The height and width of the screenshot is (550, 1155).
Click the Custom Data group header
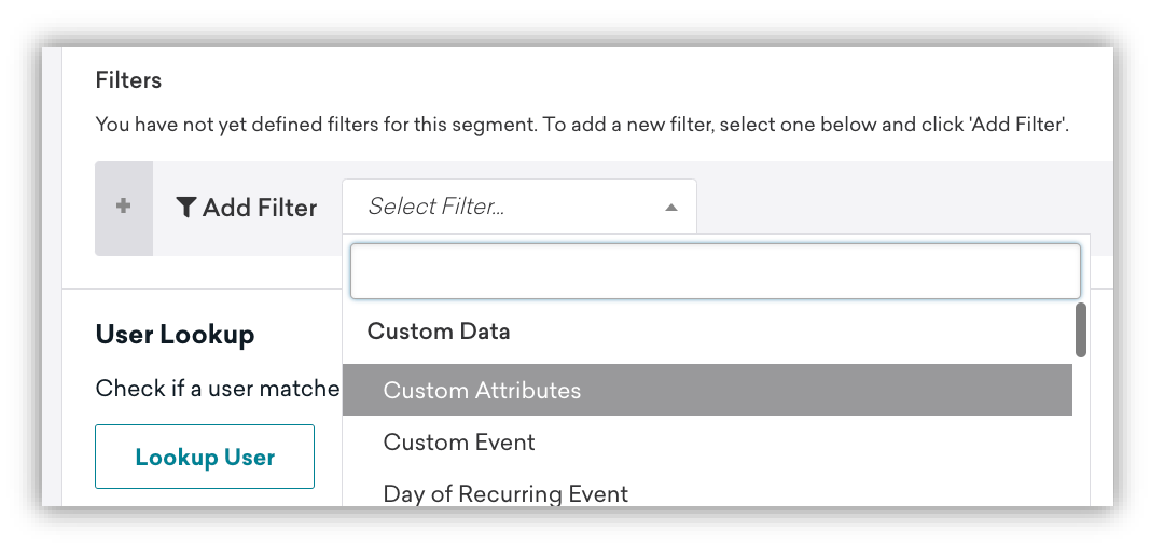tap(439, 331)
